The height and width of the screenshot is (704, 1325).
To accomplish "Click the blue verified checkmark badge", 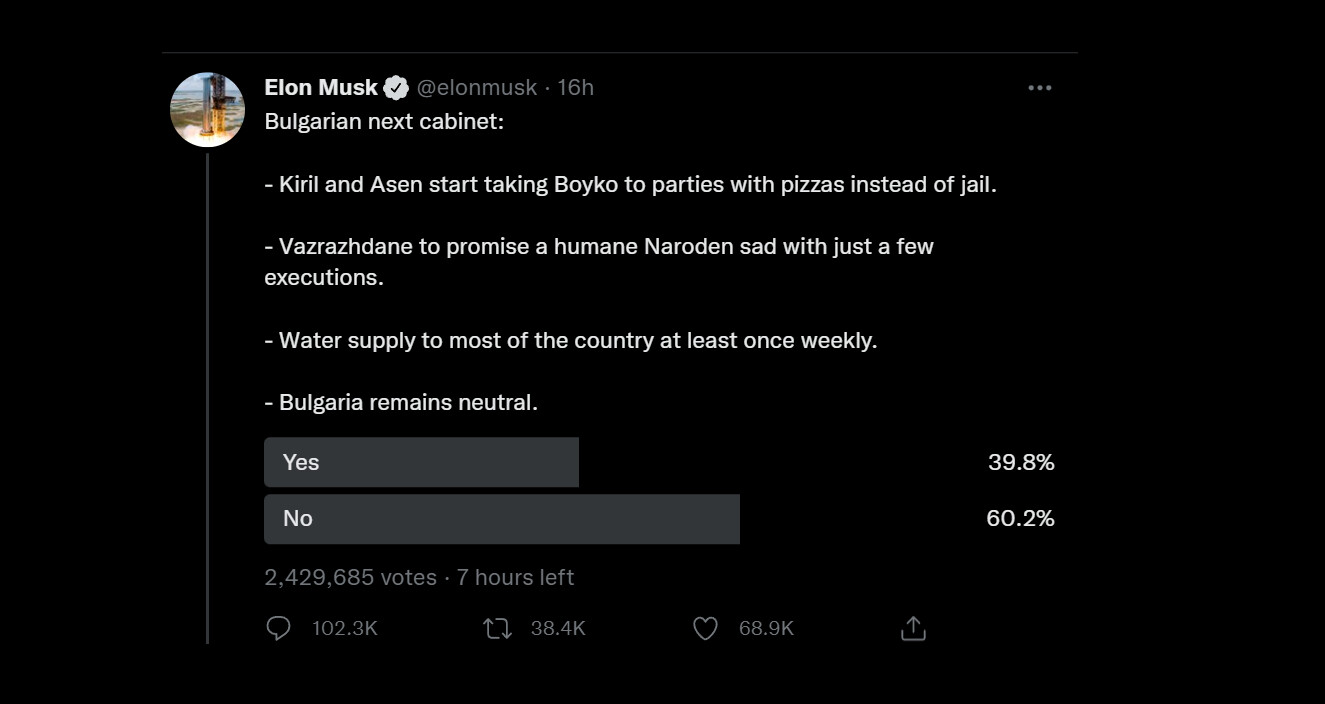I will [x=397, y=88].
